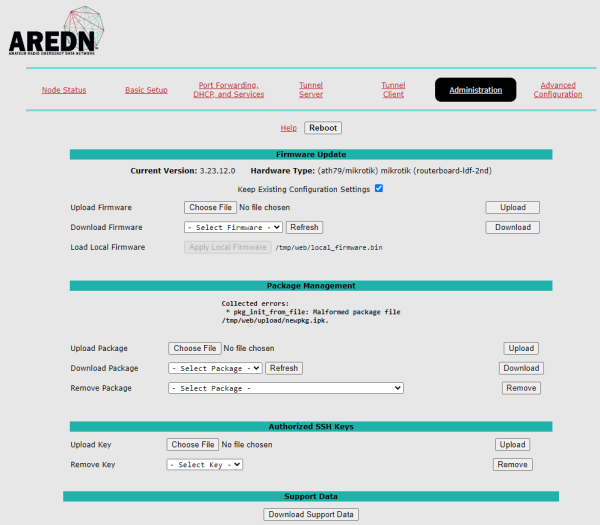Screen dimensions: 600x525
Task: Choose File for Upload Firmware
Action: [x=210, y=207]
